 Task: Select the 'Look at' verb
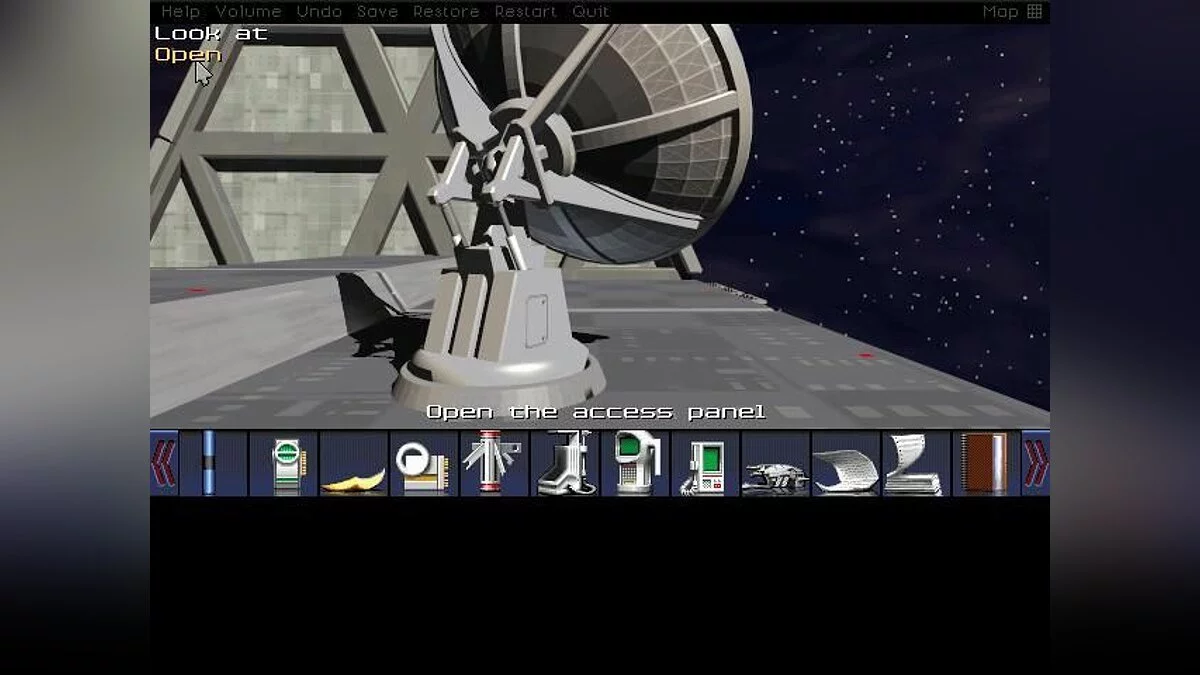pyautogui.click(x=210, y=33)
